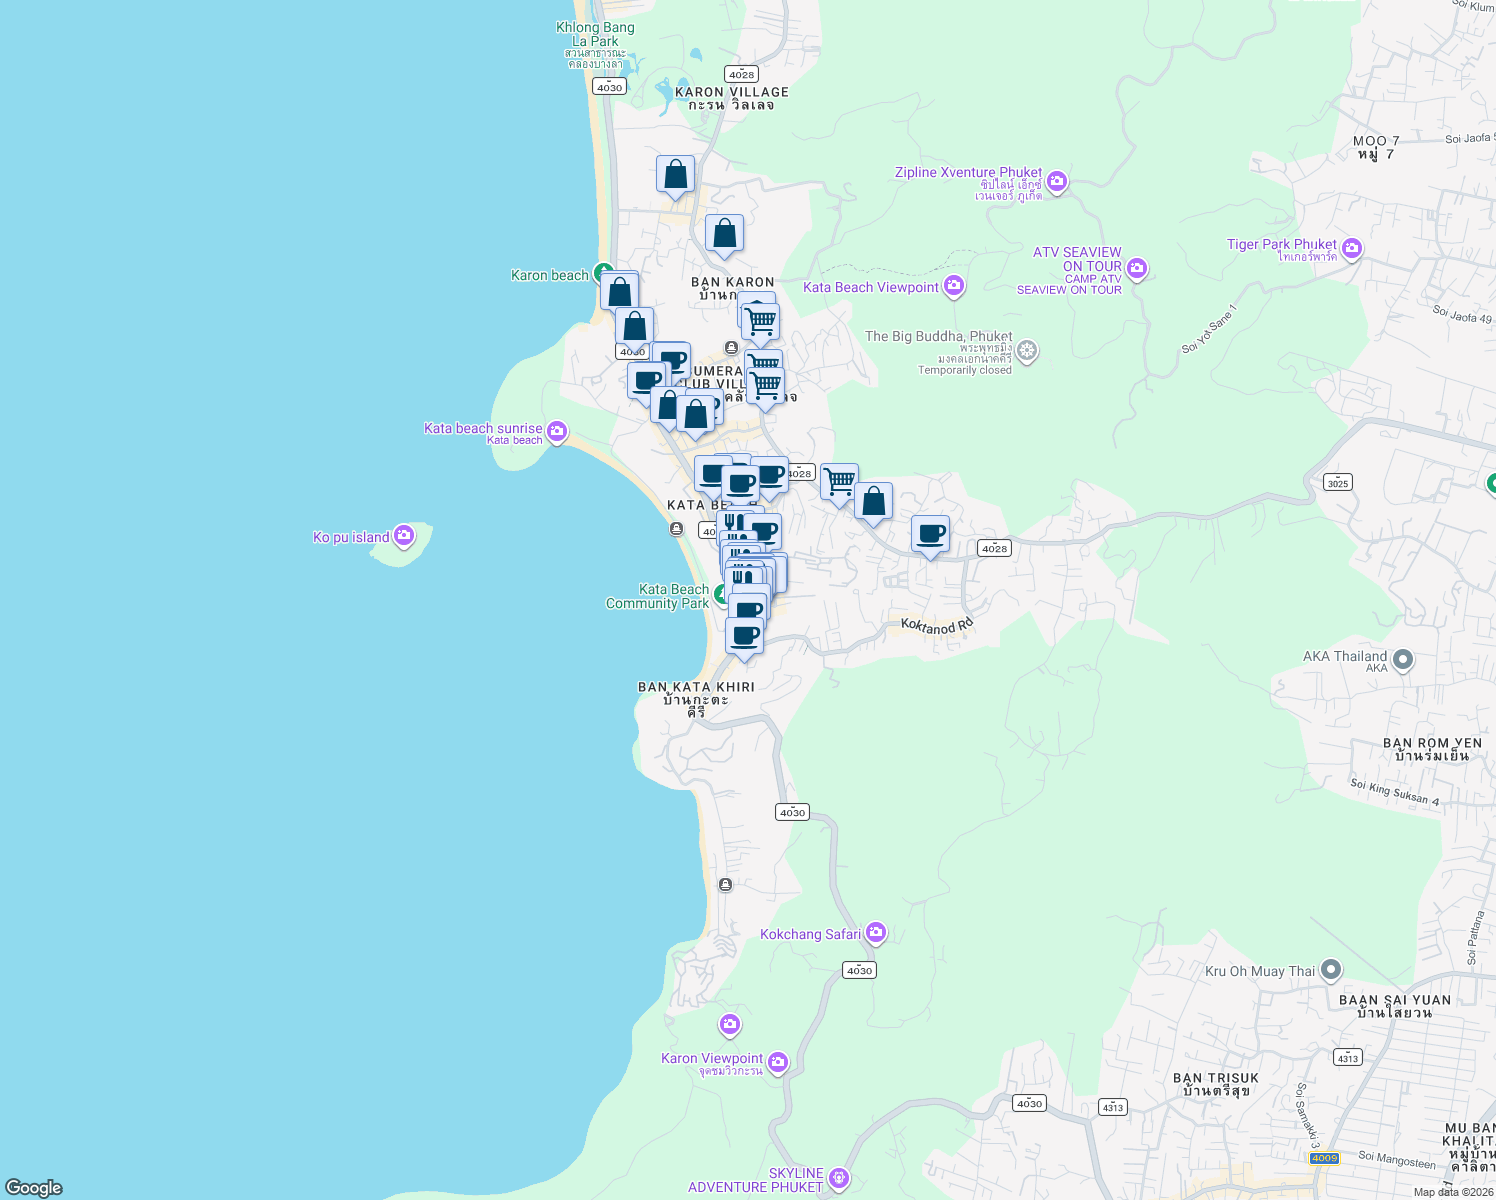
Task: Select the shopping bag pin near Karon Village
Action: [675, 175]
